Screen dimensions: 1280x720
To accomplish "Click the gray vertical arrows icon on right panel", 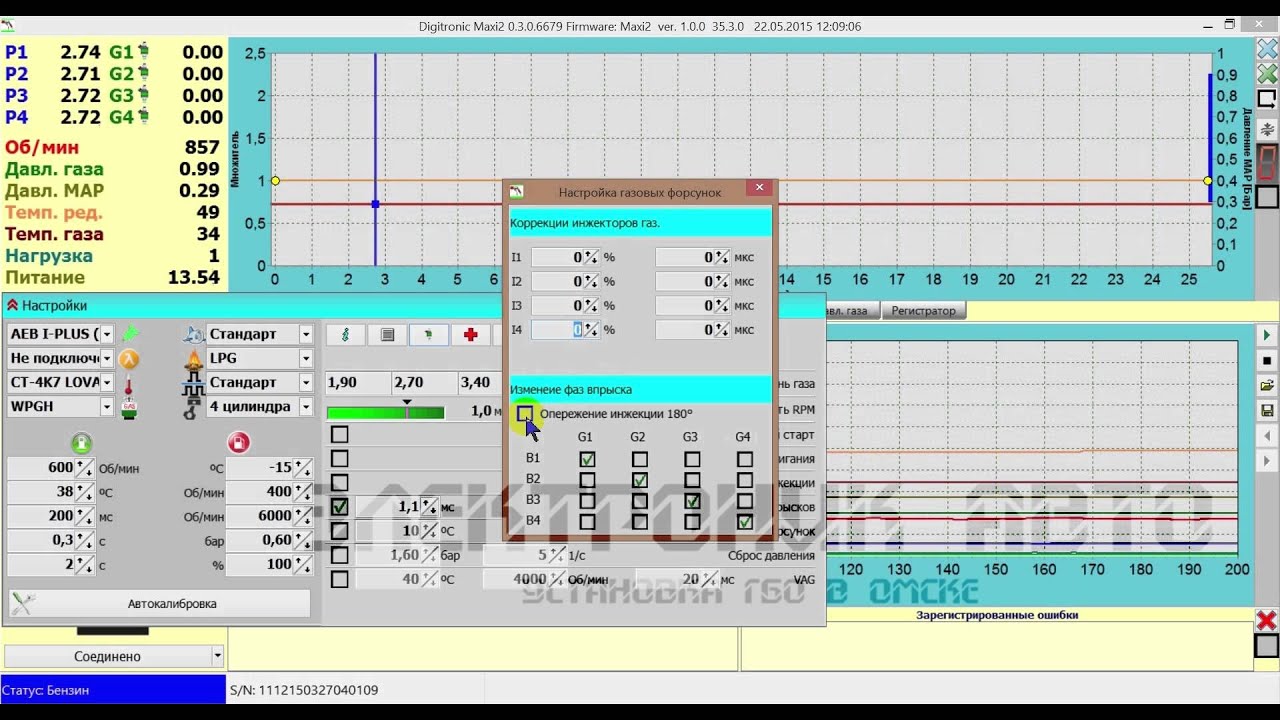I will point(1267,129).
